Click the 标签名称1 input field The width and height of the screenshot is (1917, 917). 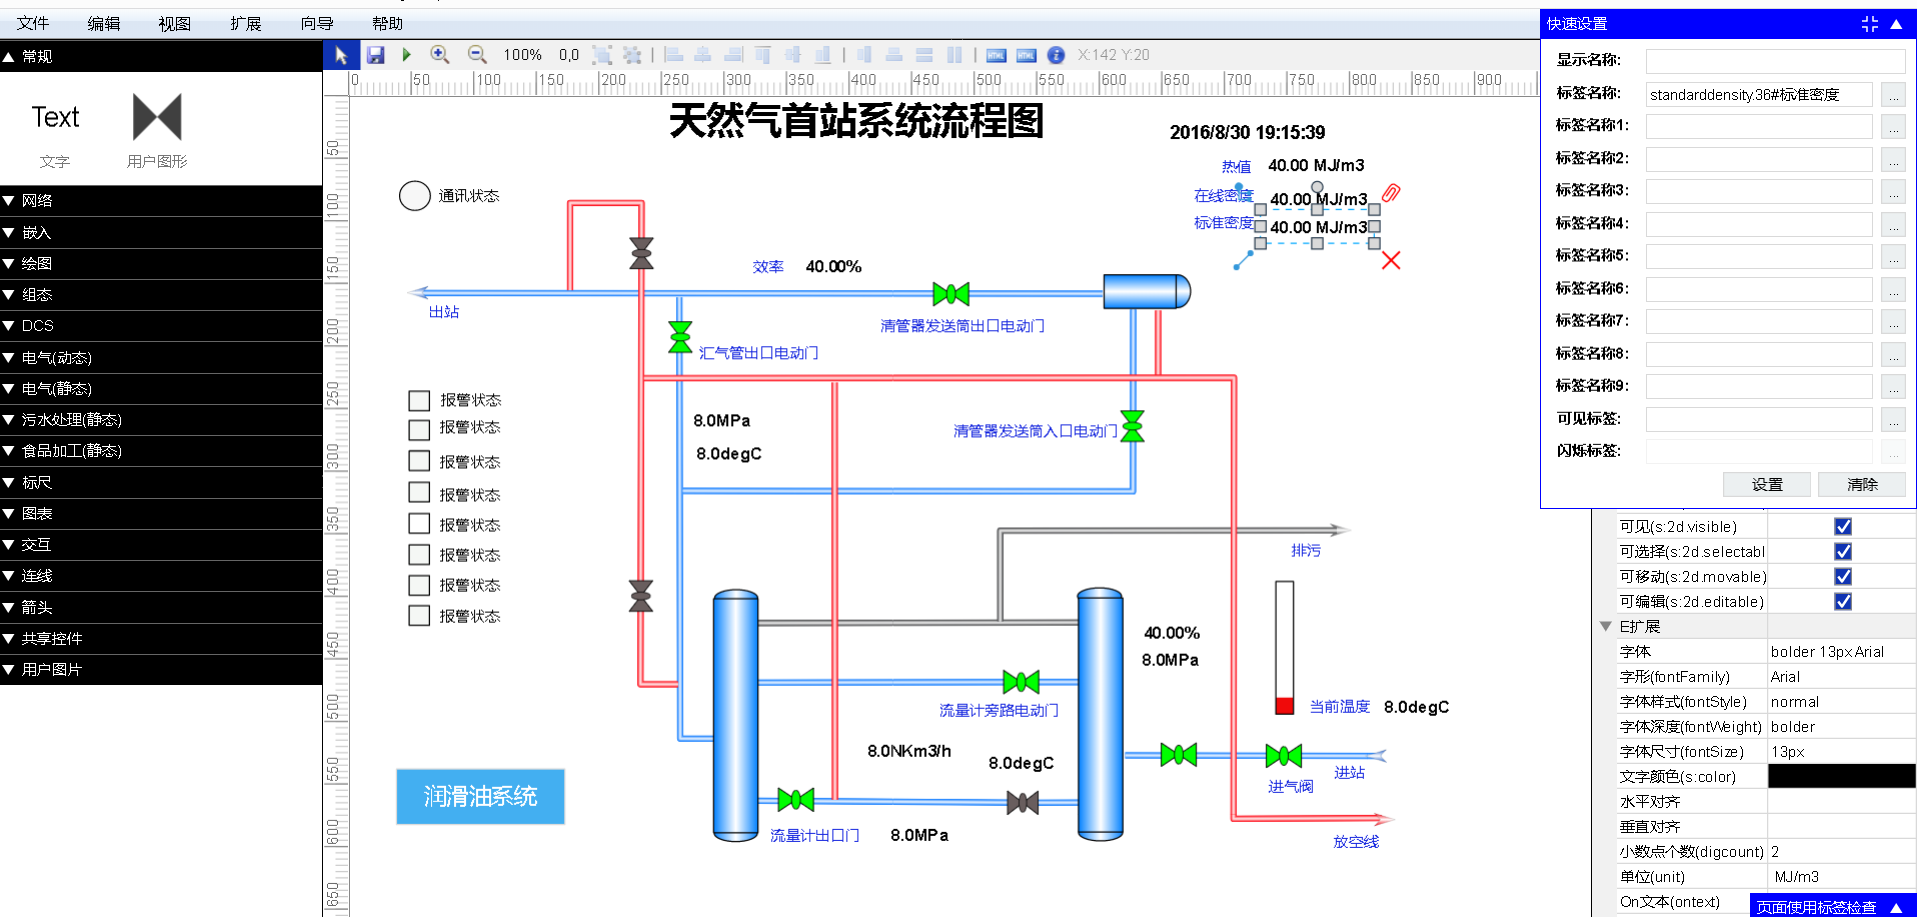click(x=1759, y=126)
